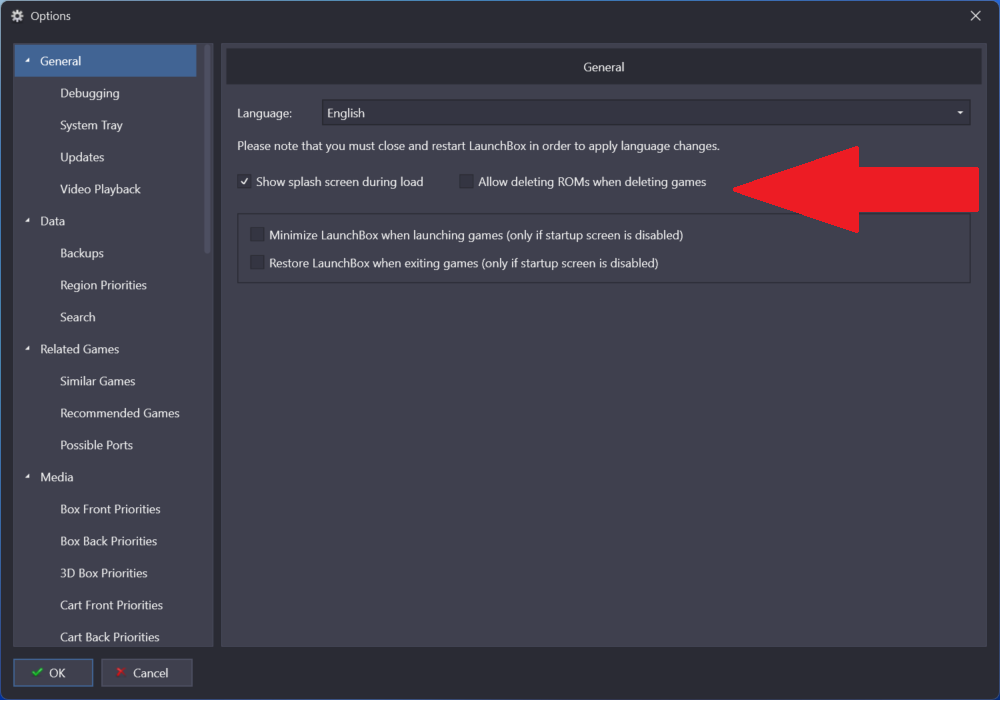
Task: Click the sidebar tree scrollbar
Action: click(x=207, y=149)
